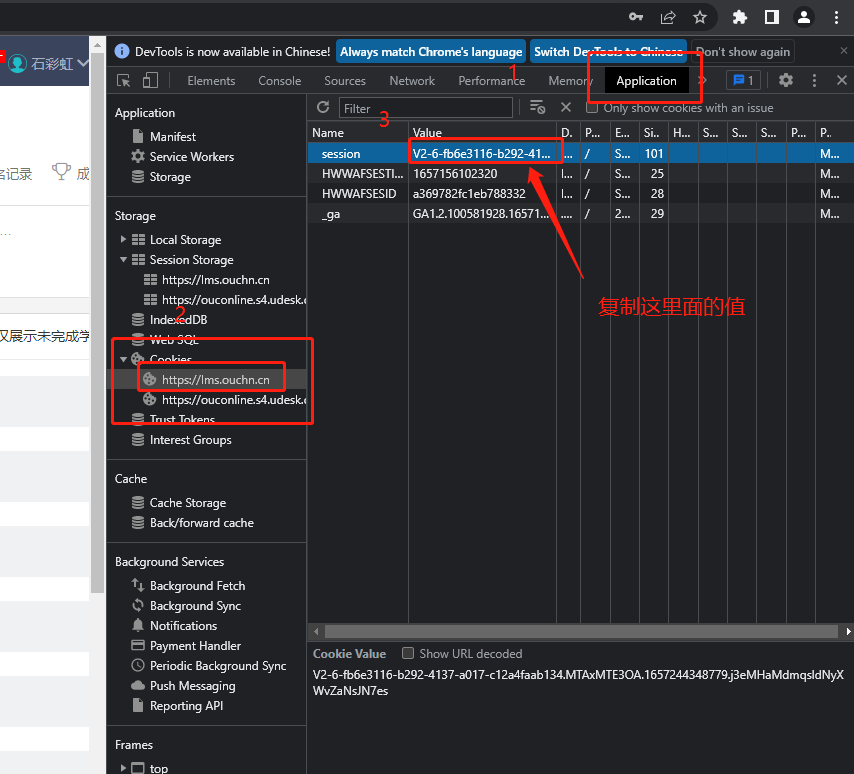
Task: Select the _ga cookie row
Action: tap(581, 214)
